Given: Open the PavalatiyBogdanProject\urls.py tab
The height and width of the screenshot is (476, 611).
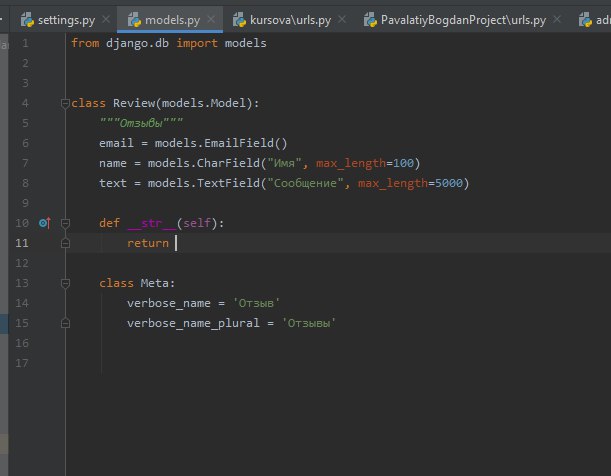Looking at the screenshot, I should (x=463, y=19).
